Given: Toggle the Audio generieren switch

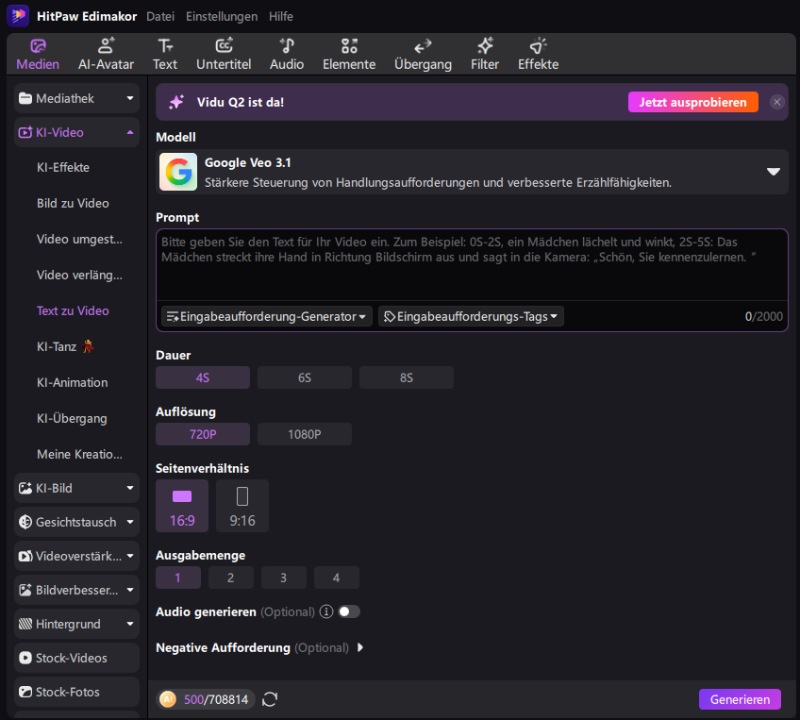Looking at the screenshot, I should pos(349,611).
